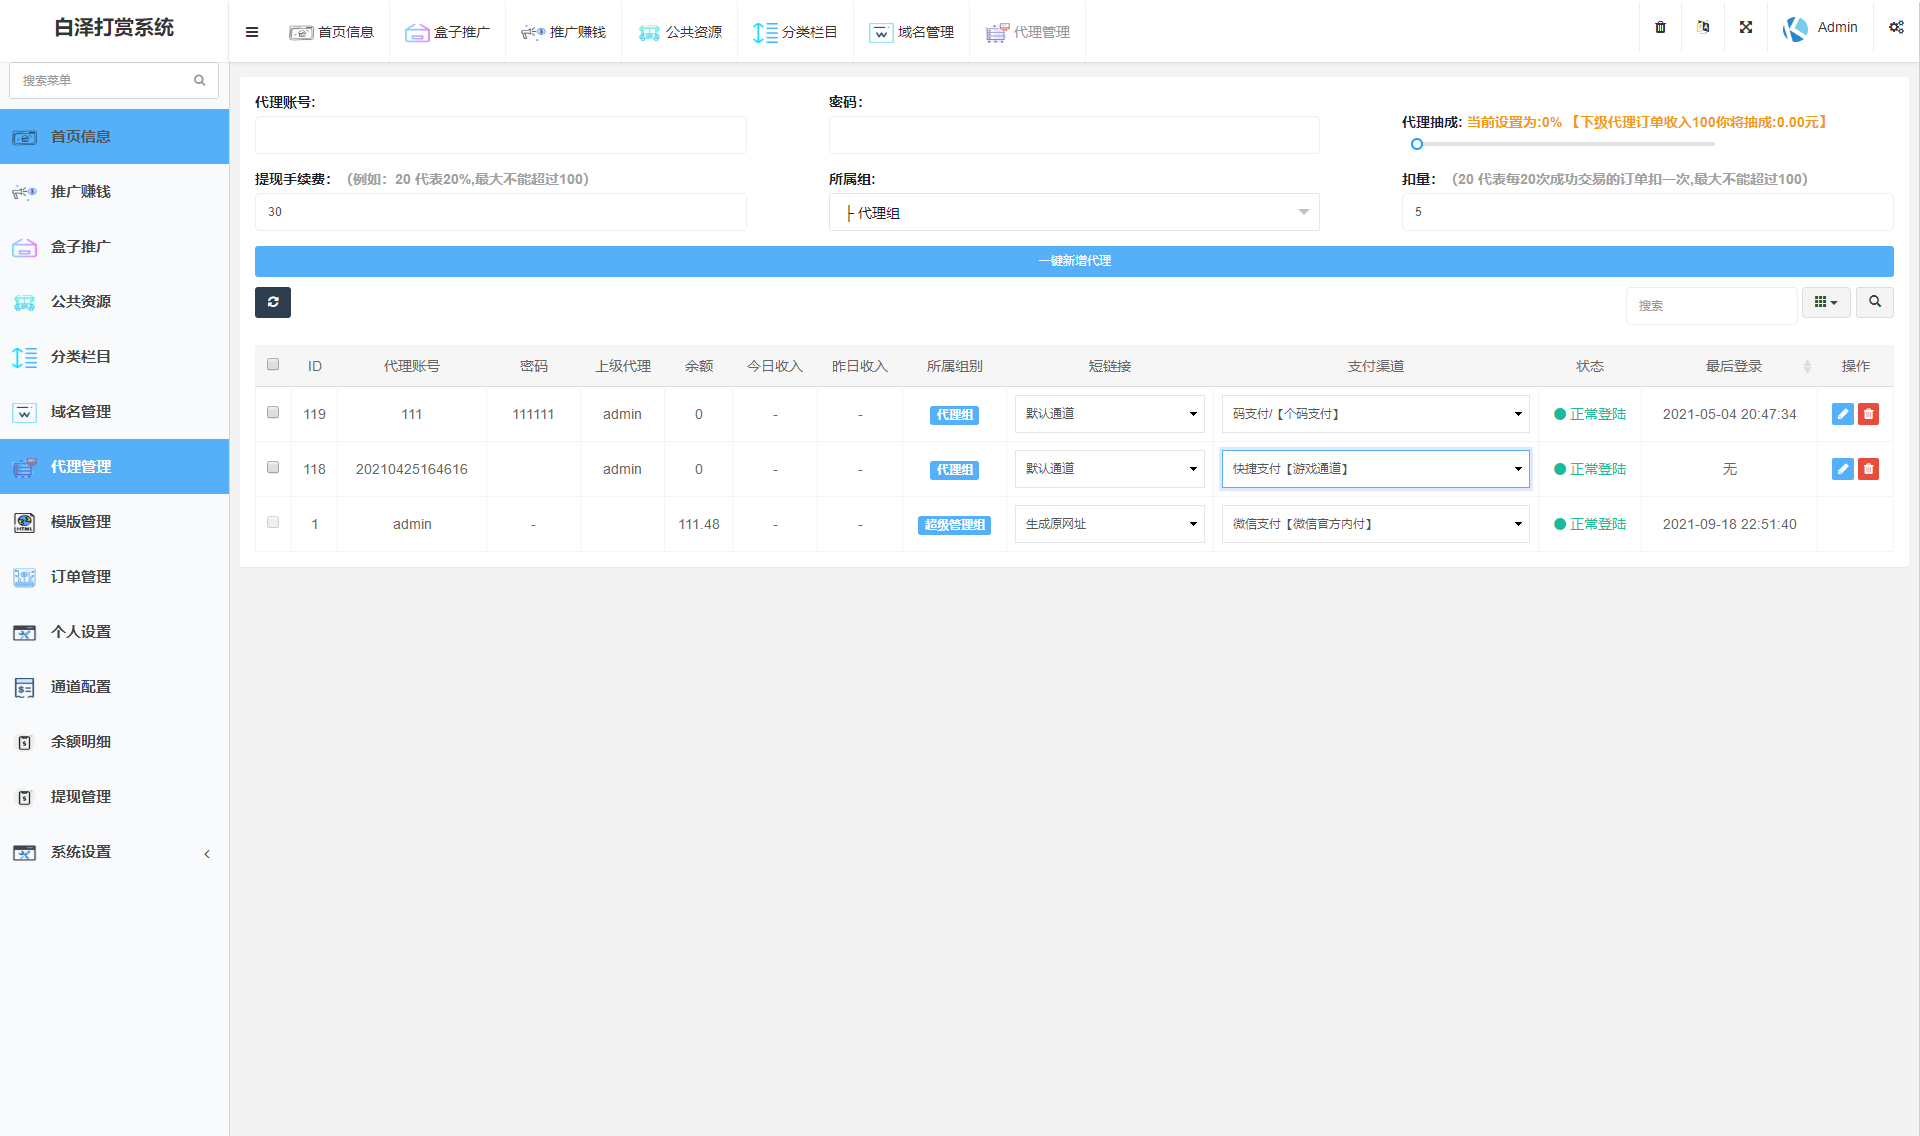Toggle the select-all checkbox in table header
This screenshot has height=1136, width=1920.
coord(273,364)
